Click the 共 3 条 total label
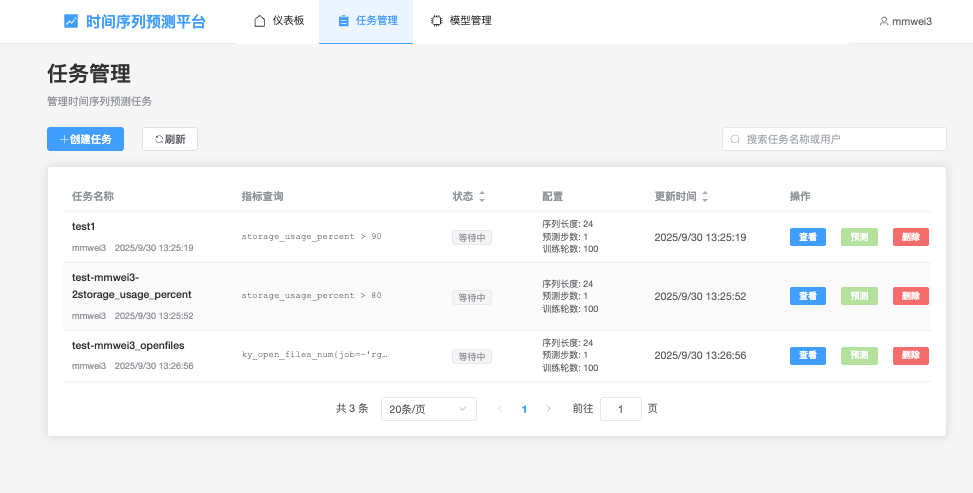The image size is (973, 493). pyautogui.click(x=352, y=409)
